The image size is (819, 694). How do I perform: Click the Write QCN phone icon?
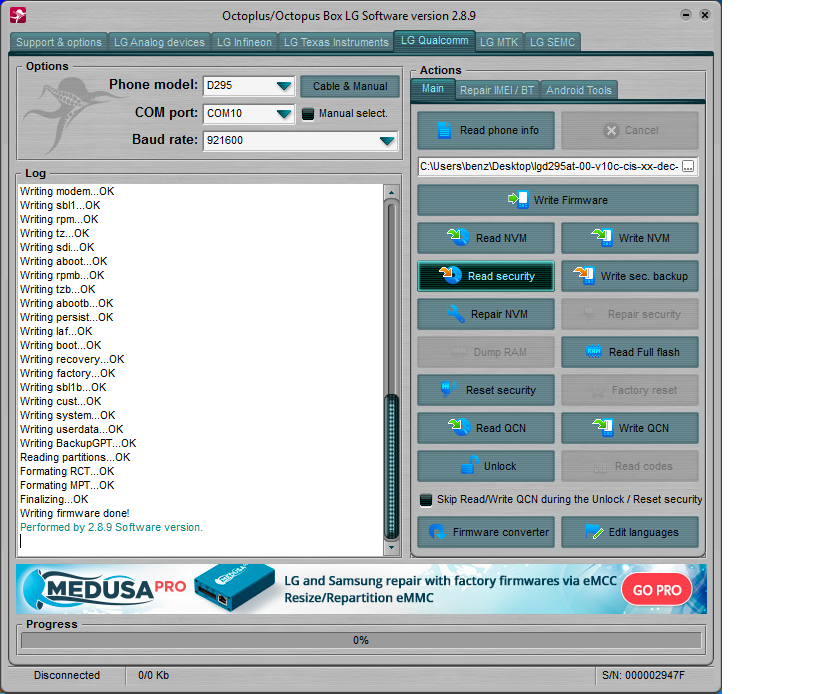pyautogui.click(x=602, y=427)
